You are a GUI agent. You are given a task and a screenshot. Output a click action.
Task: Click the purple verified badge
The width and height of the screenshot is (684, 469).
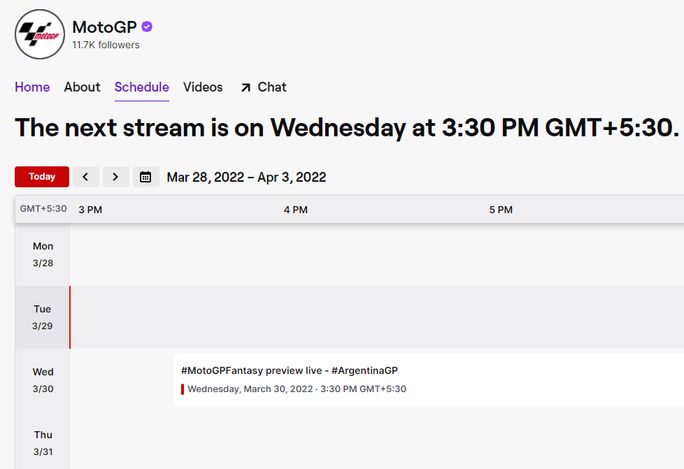coord(147,27)
